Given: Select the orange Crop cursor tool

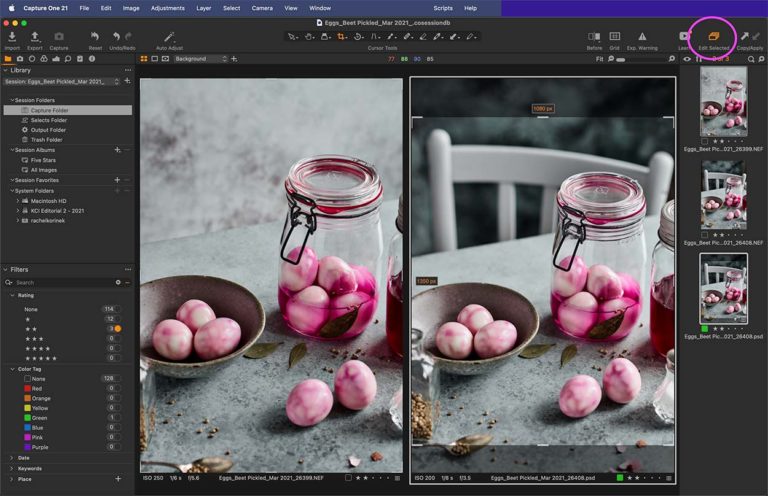Looking at the screenshot, I should click(x=342, y=37).
